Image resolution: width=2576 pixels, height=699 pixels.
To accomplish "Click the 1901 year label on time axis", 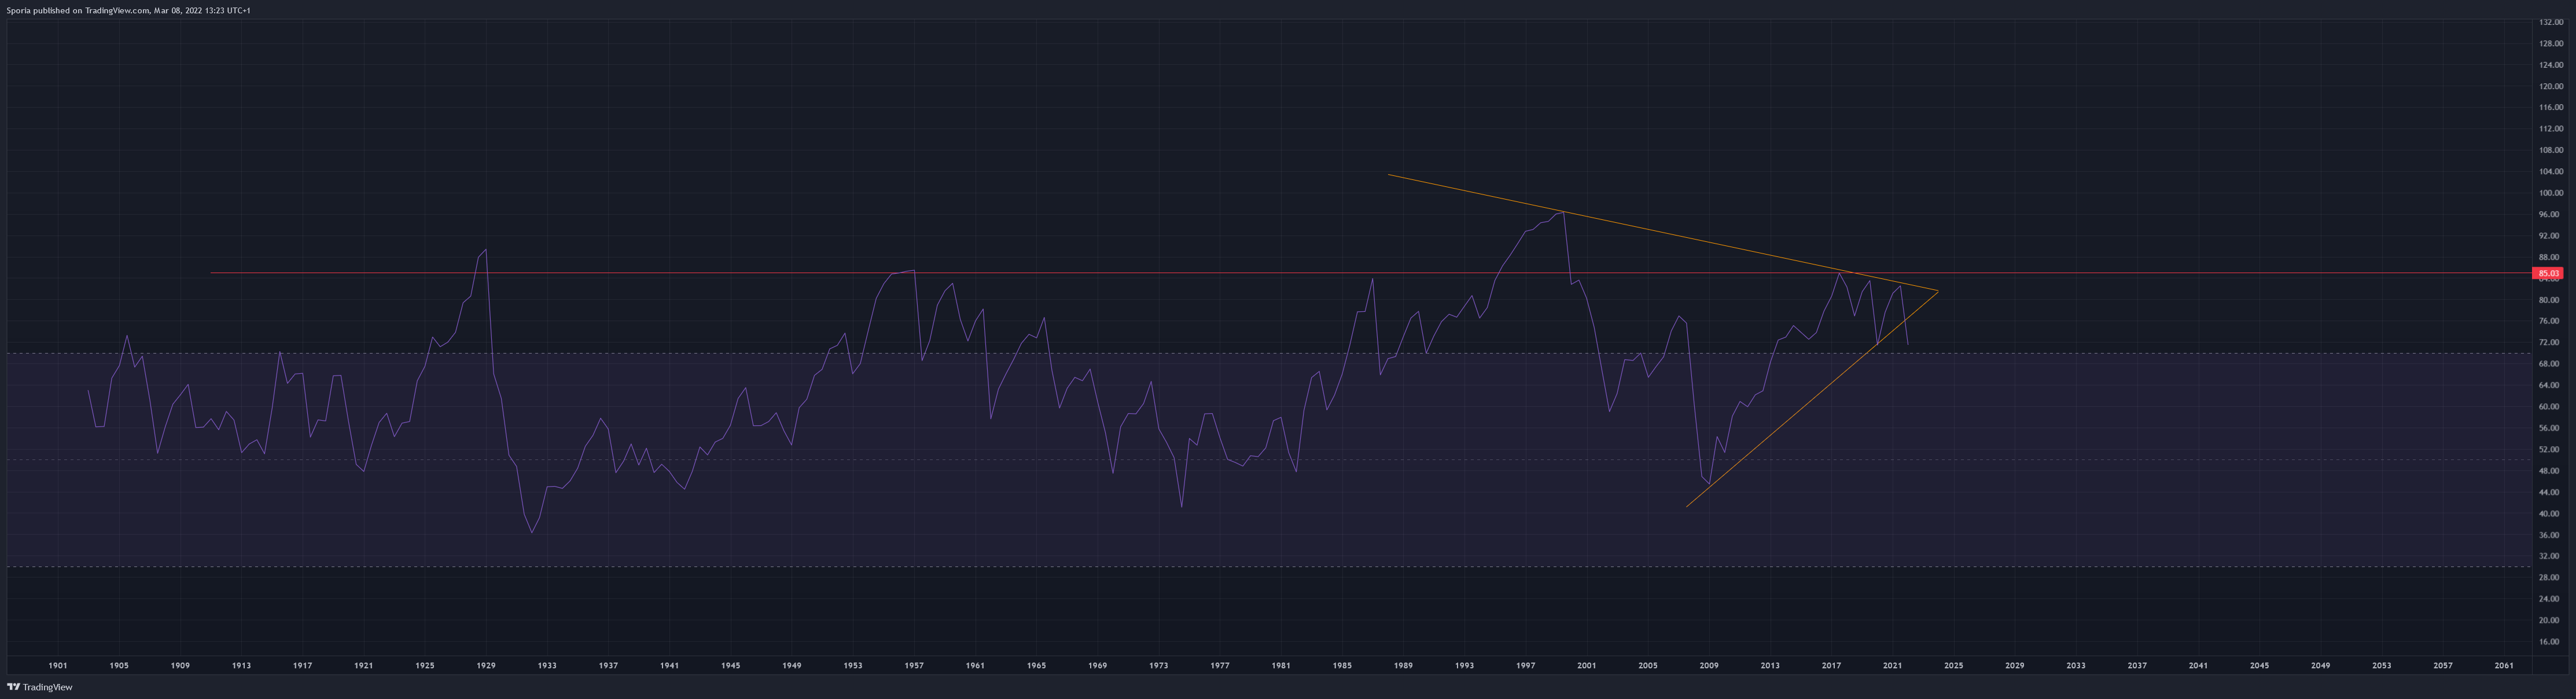I will coord(58,665).
